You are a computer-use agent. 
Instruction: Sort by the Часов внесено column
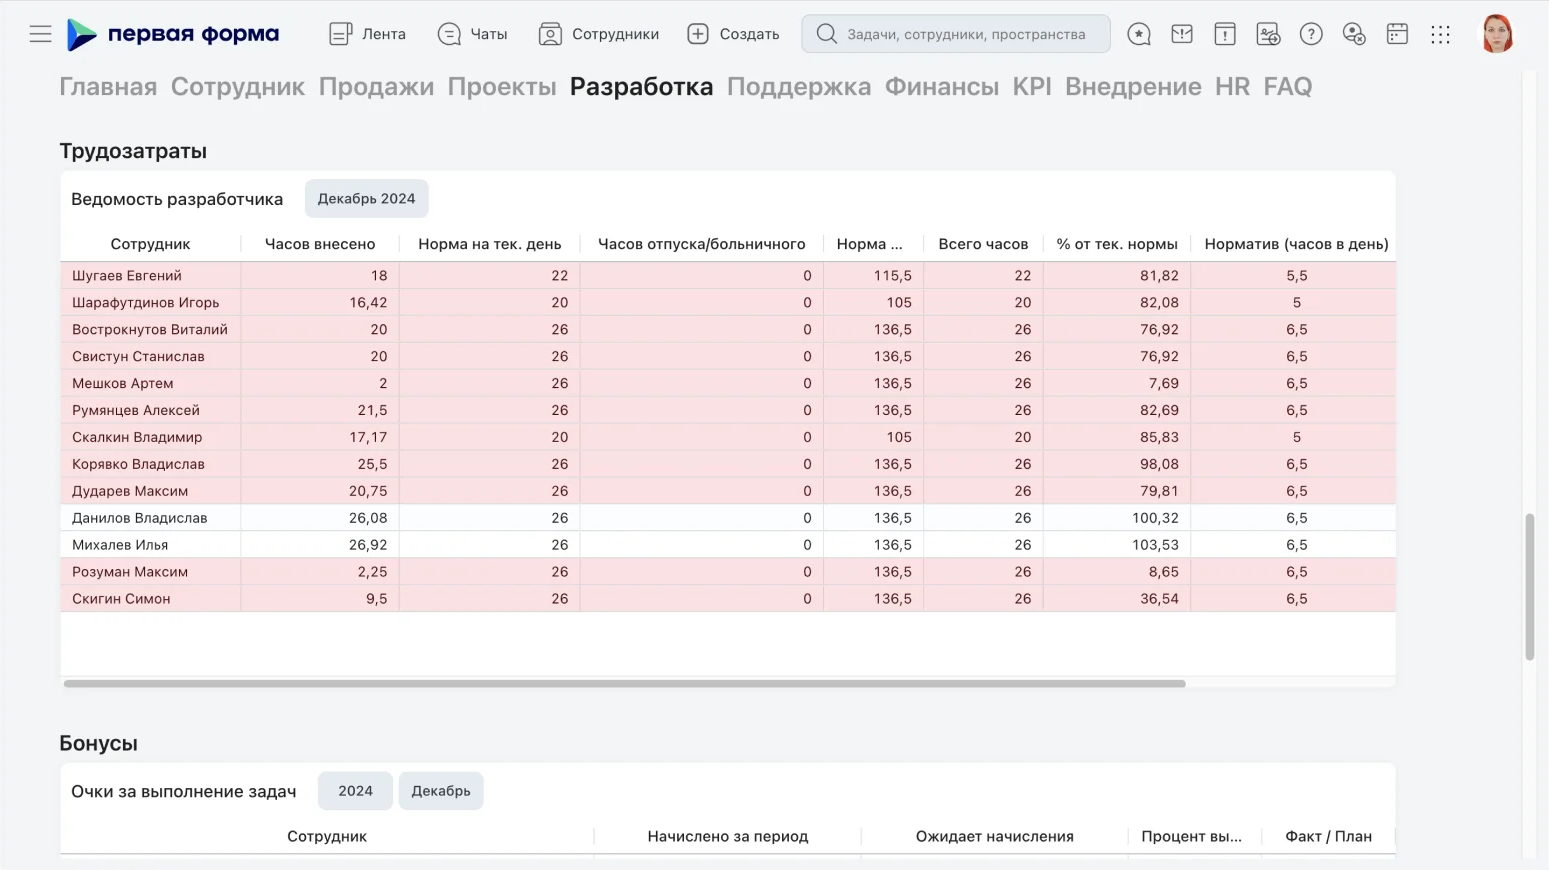coord(320,244)
